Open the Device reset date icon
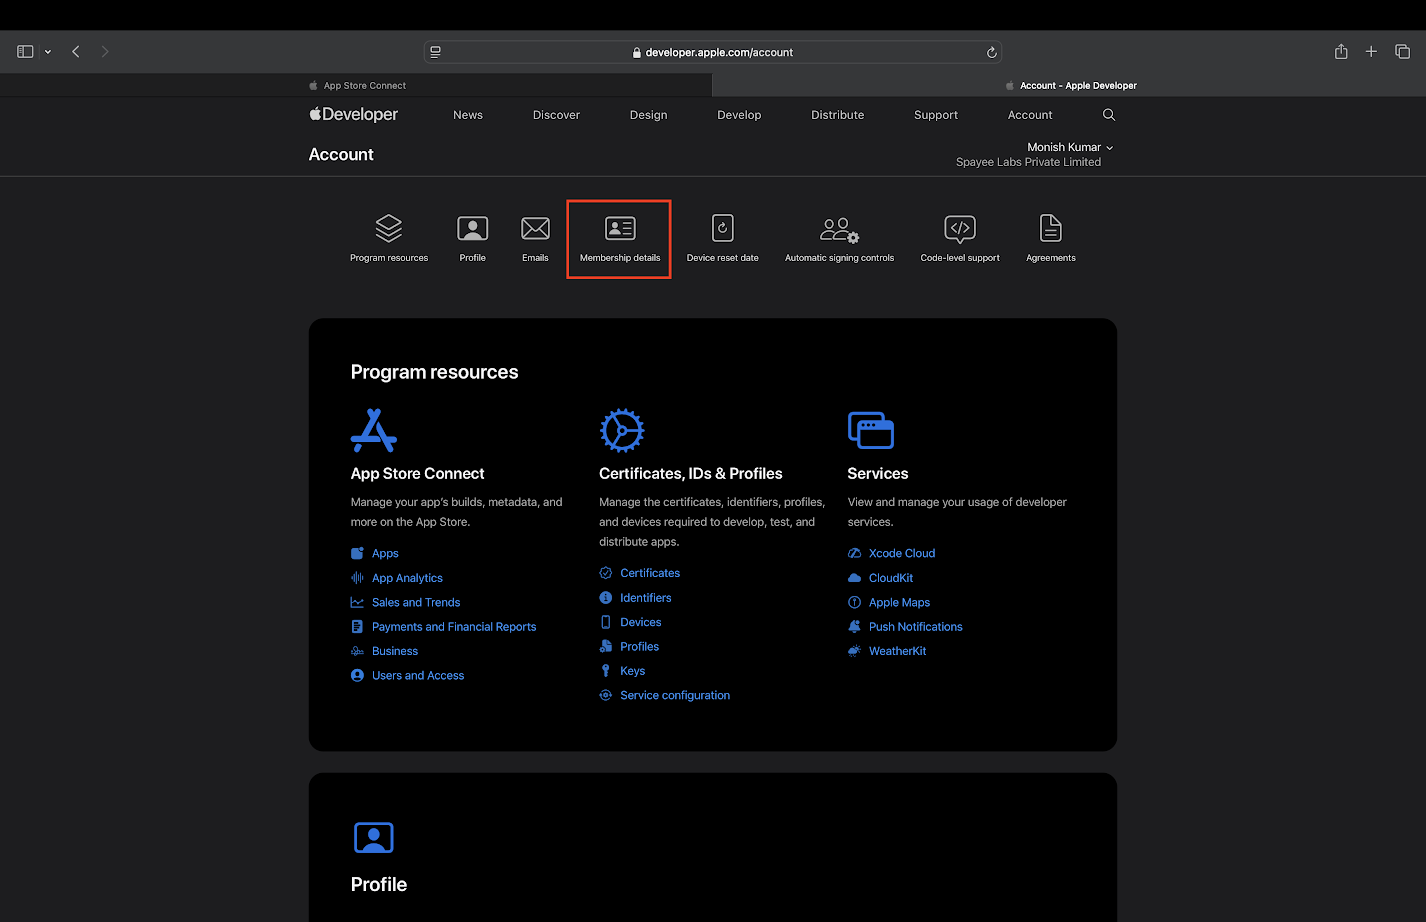This screenshot has width=1426, height=922. (722, 229)
